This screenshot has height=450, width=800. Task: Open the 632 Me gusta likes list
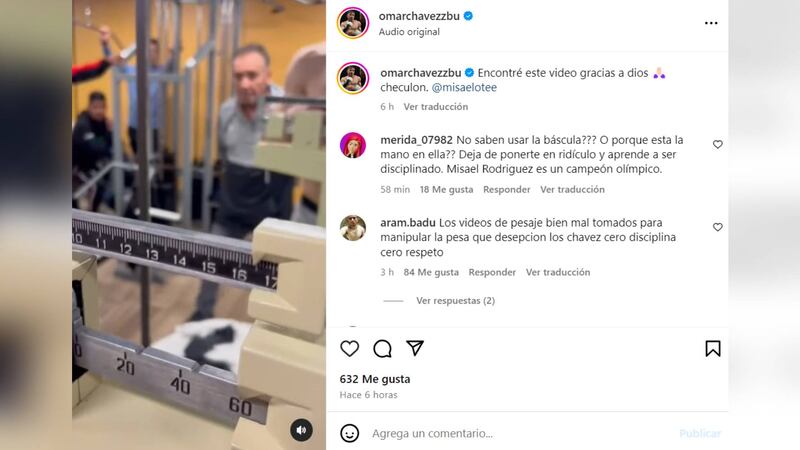click(375, 379)
